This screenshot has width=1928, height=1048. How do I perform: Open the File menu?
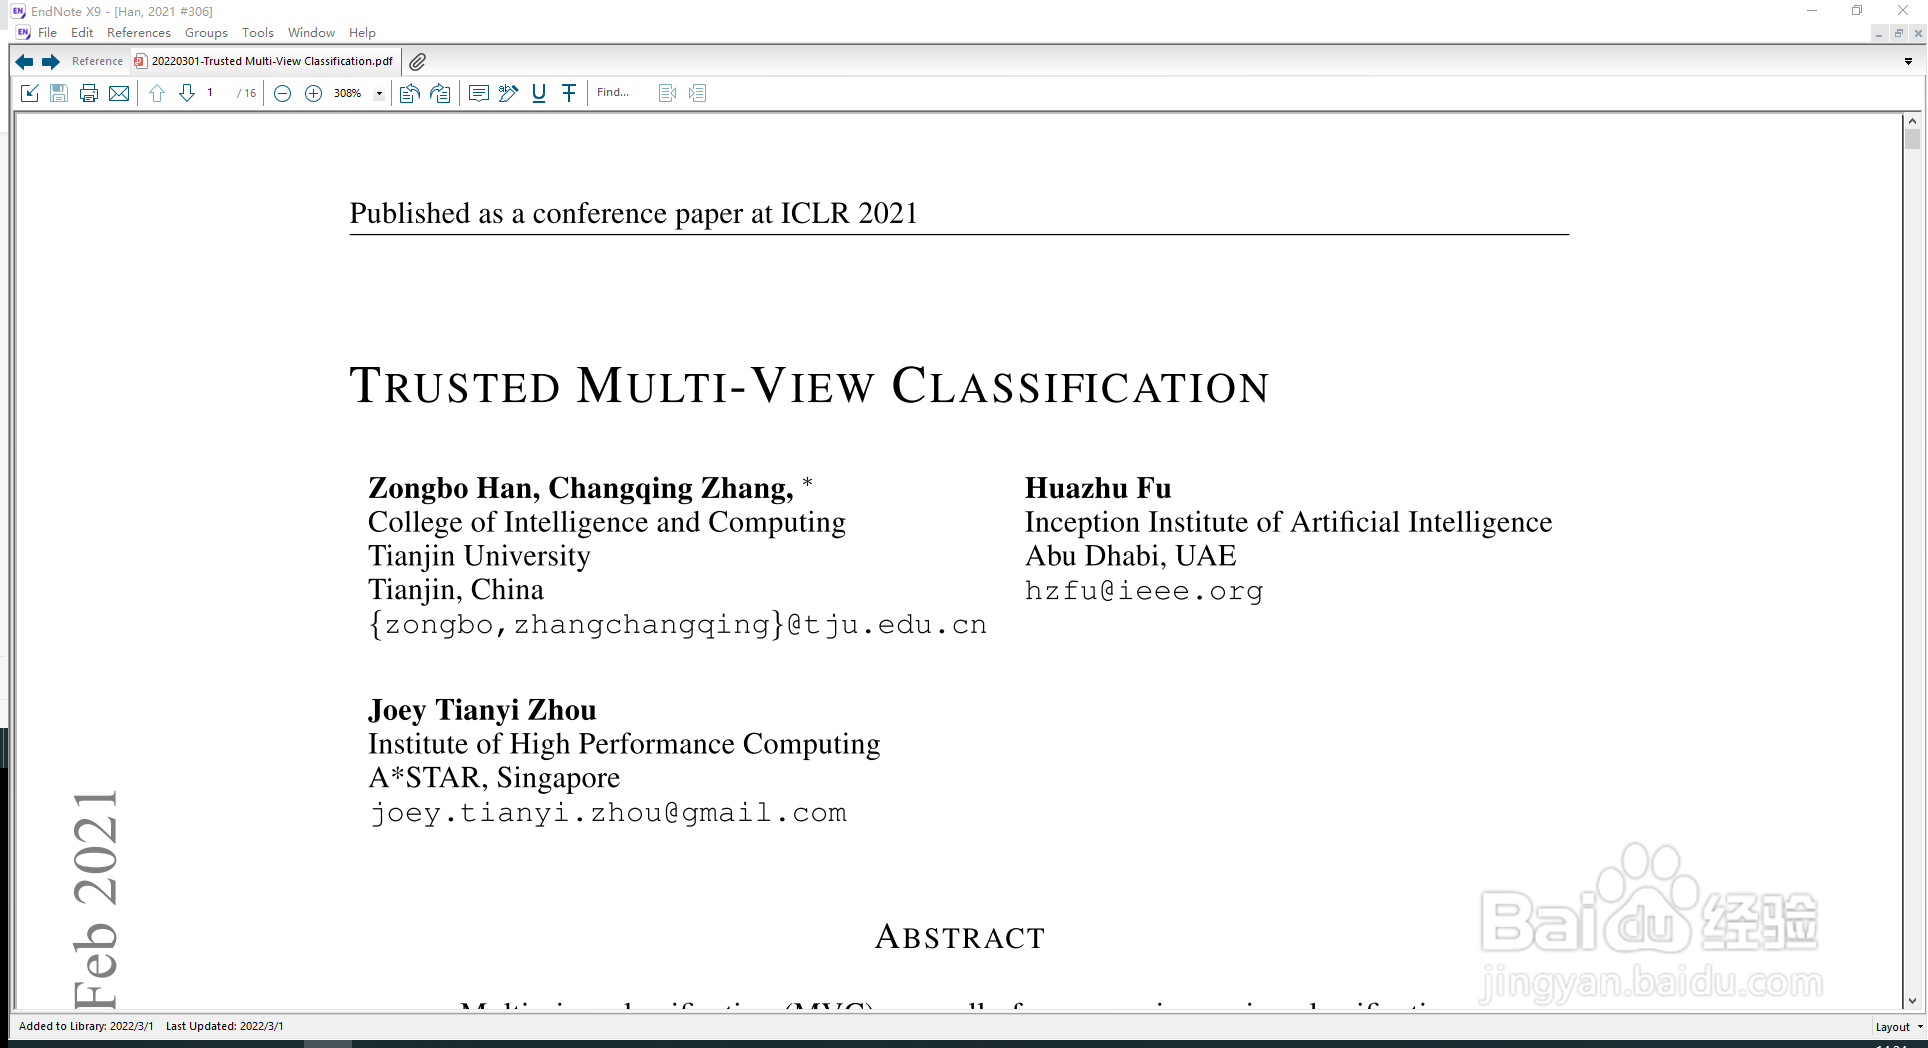(x=47, y=33)
